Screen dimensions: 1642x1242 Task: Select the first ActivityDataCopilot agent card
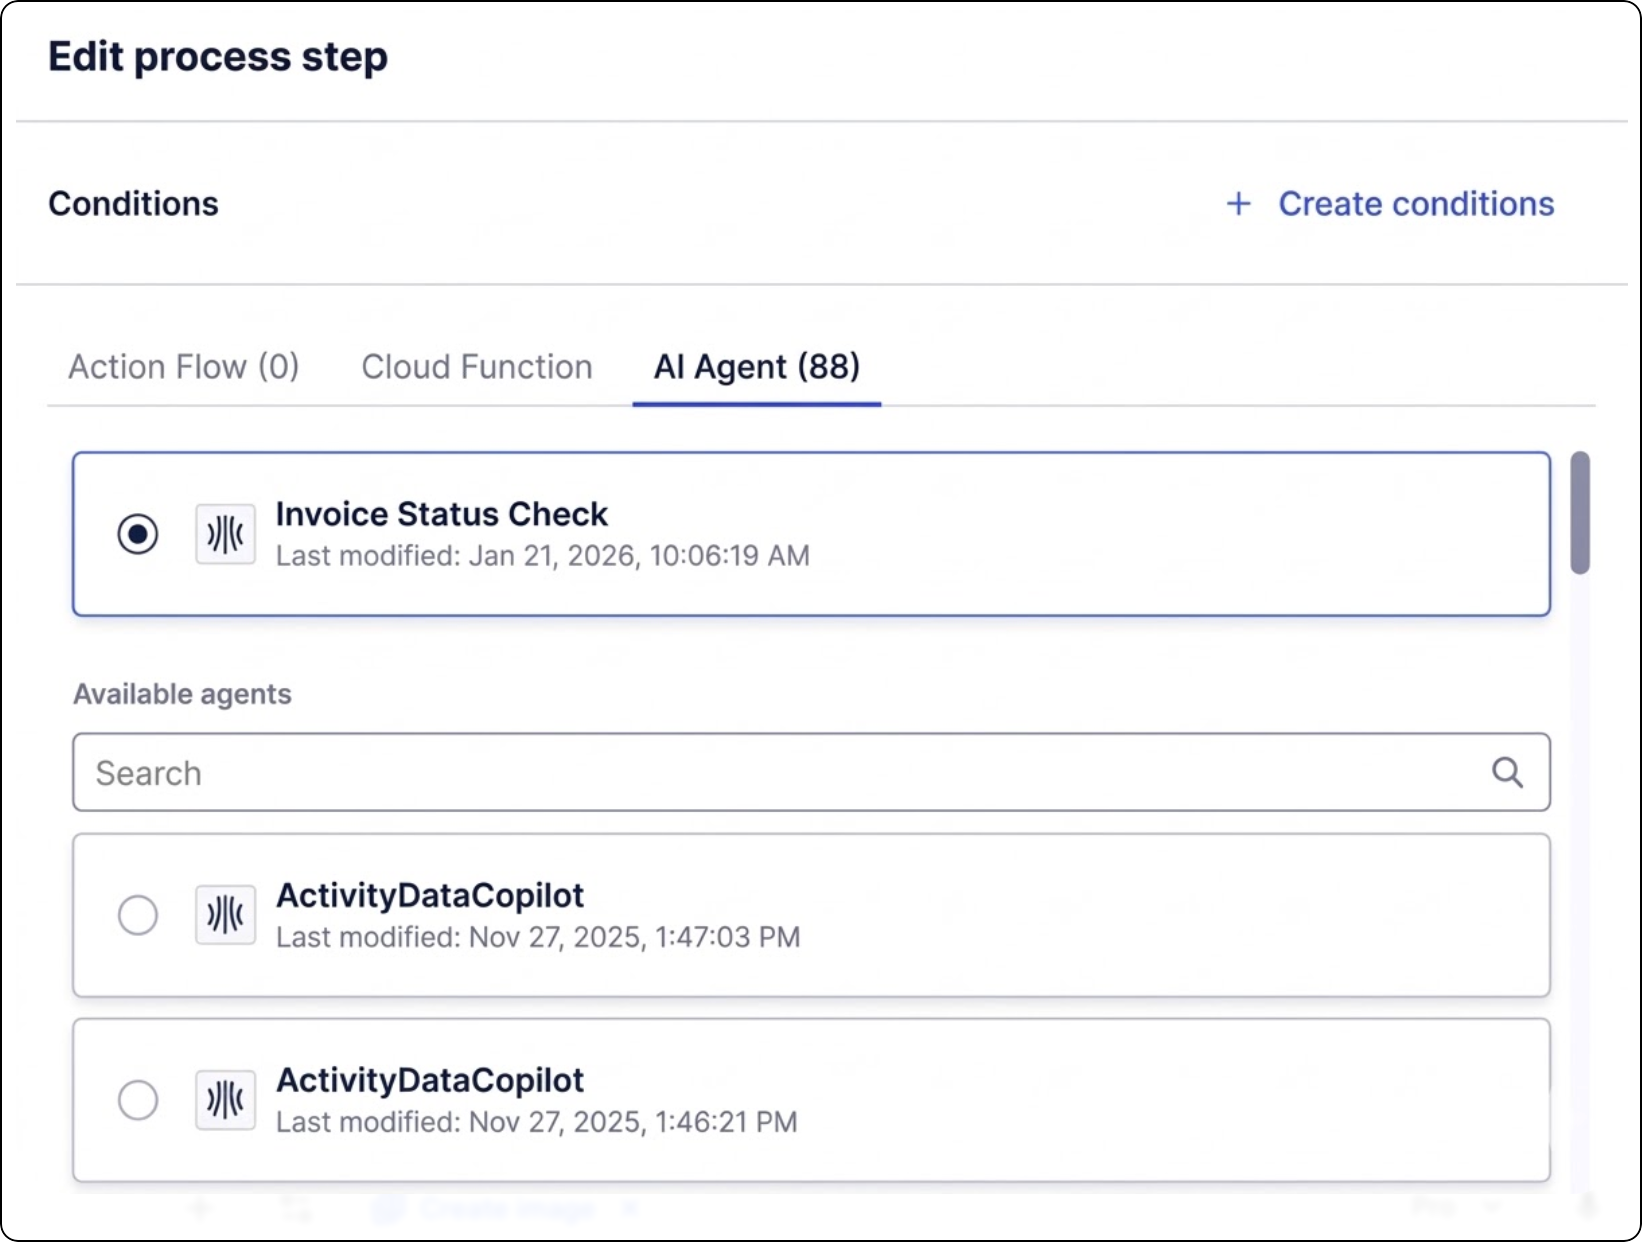(x=810, y=915)
